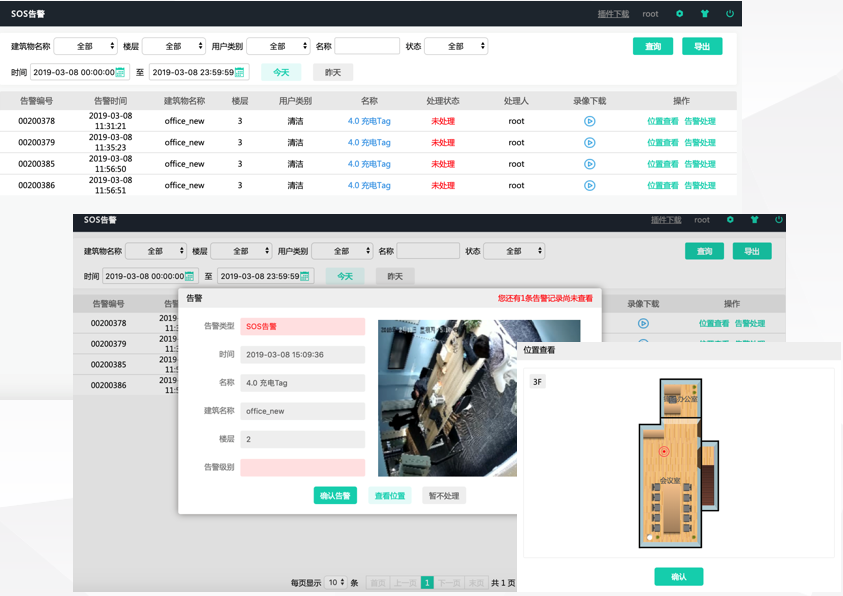
Task: Click 3F floor label on map panel
Action: (x=537, y=382)
